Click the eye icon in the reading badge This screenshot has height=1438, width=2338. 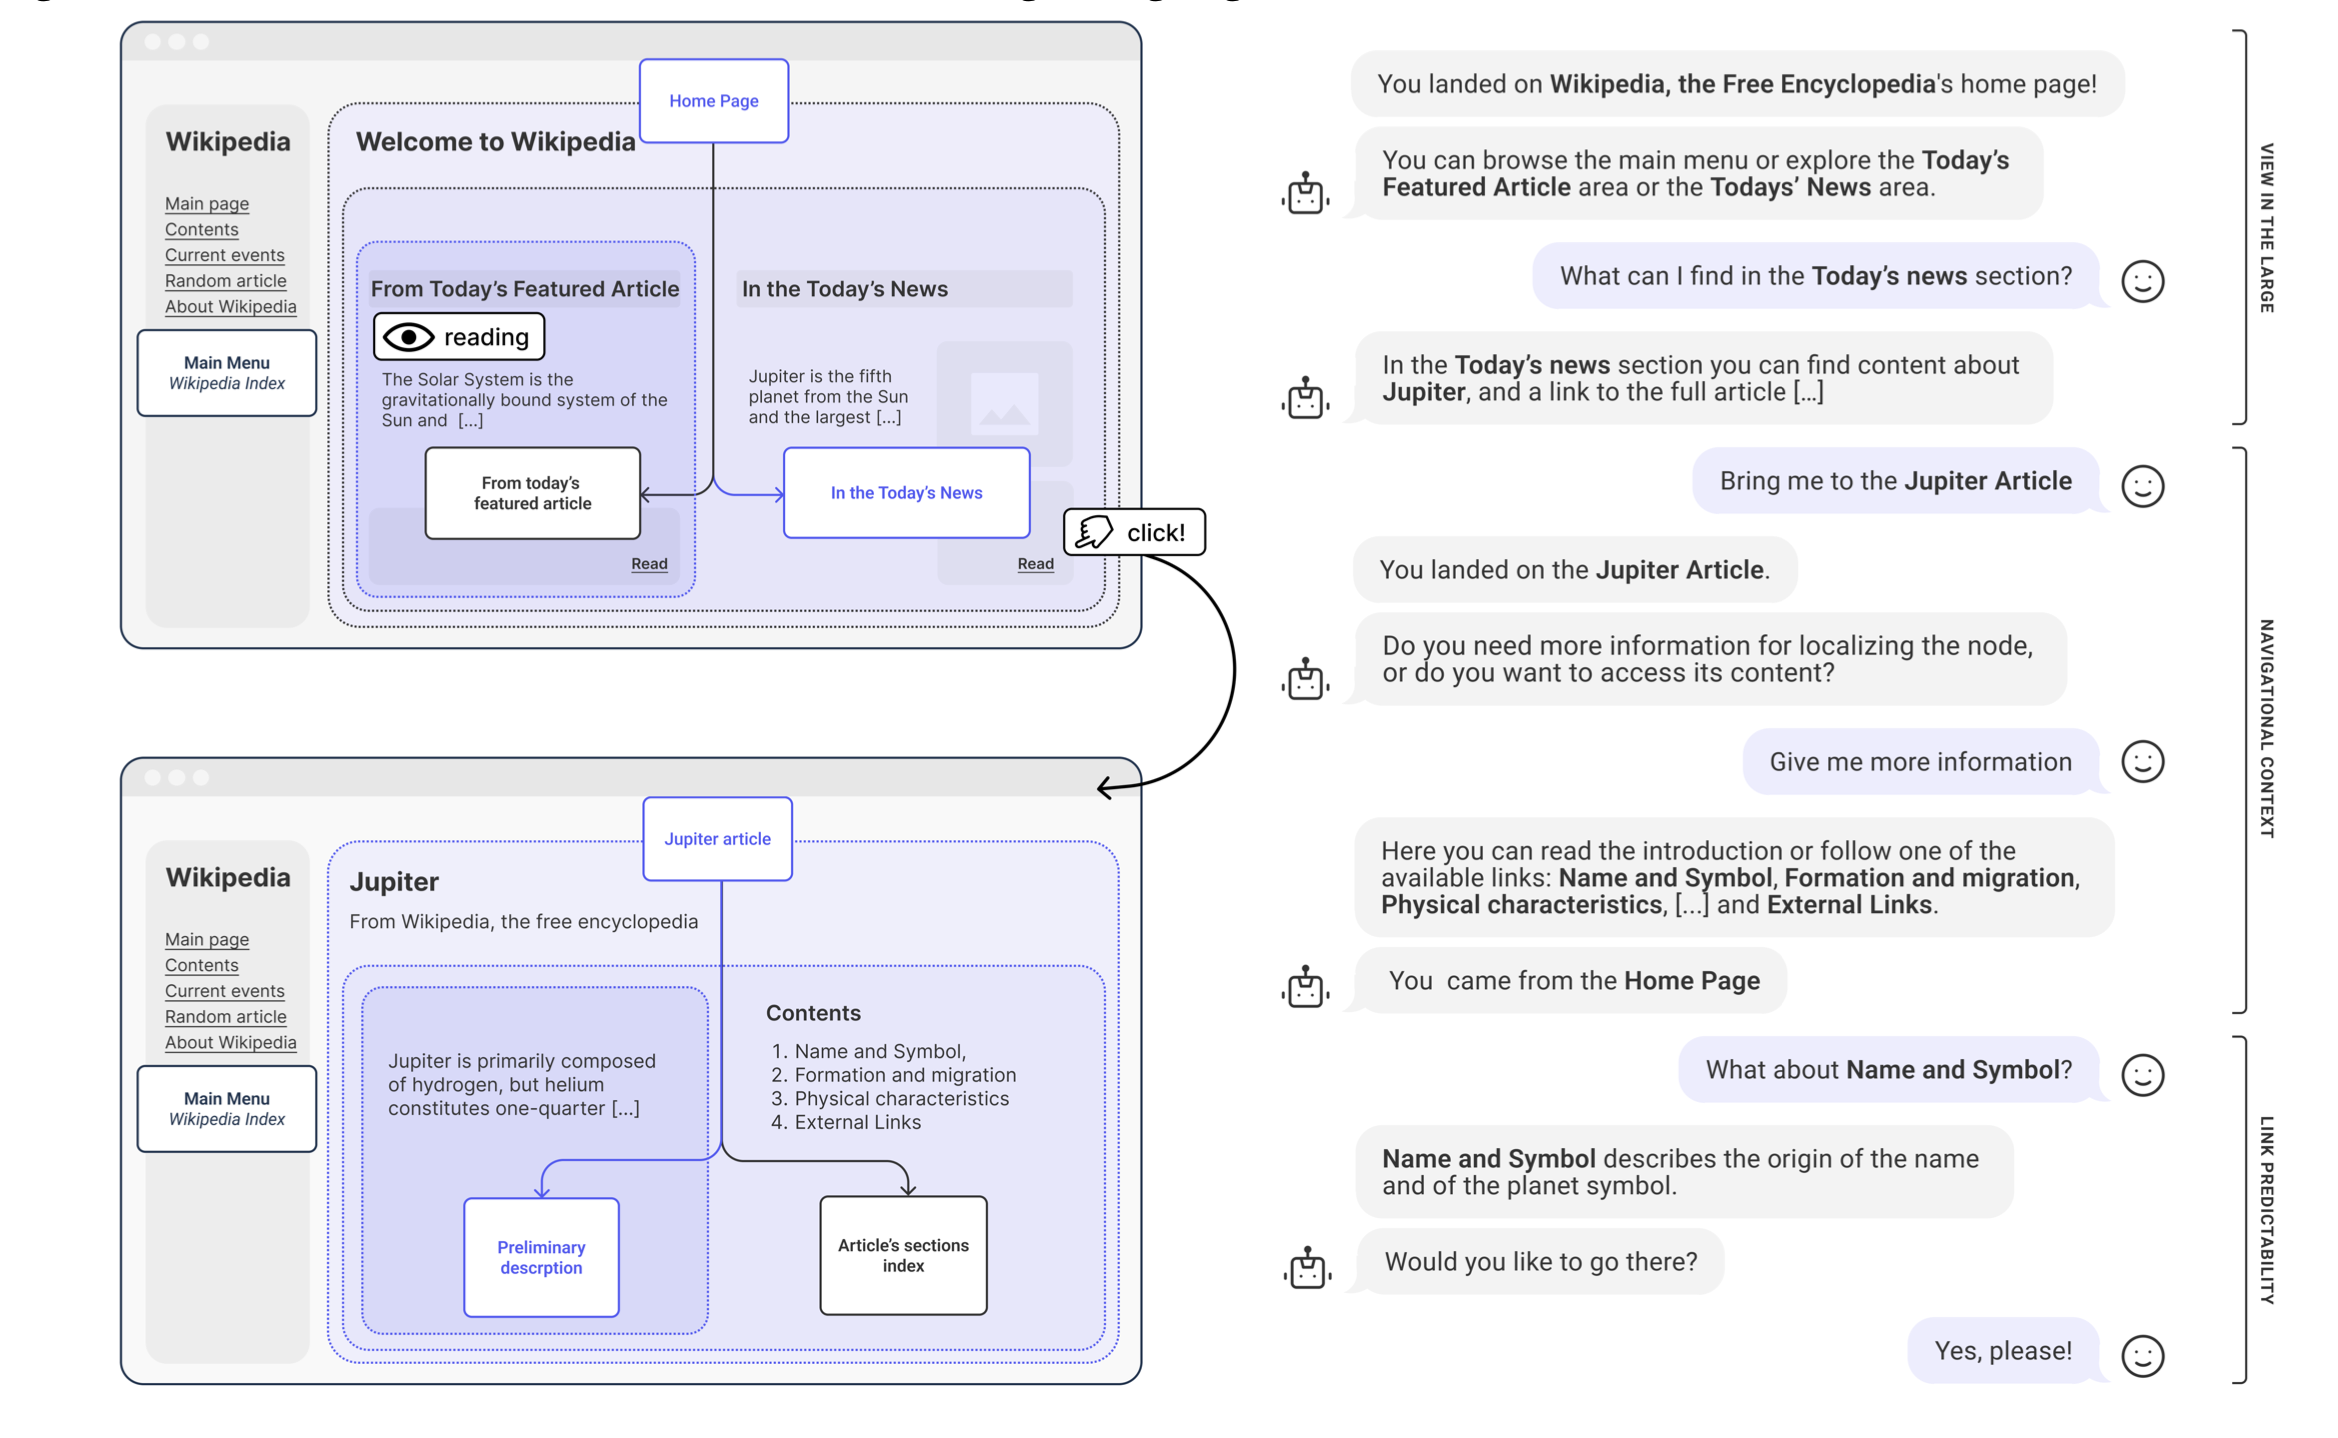coord(408,337)
